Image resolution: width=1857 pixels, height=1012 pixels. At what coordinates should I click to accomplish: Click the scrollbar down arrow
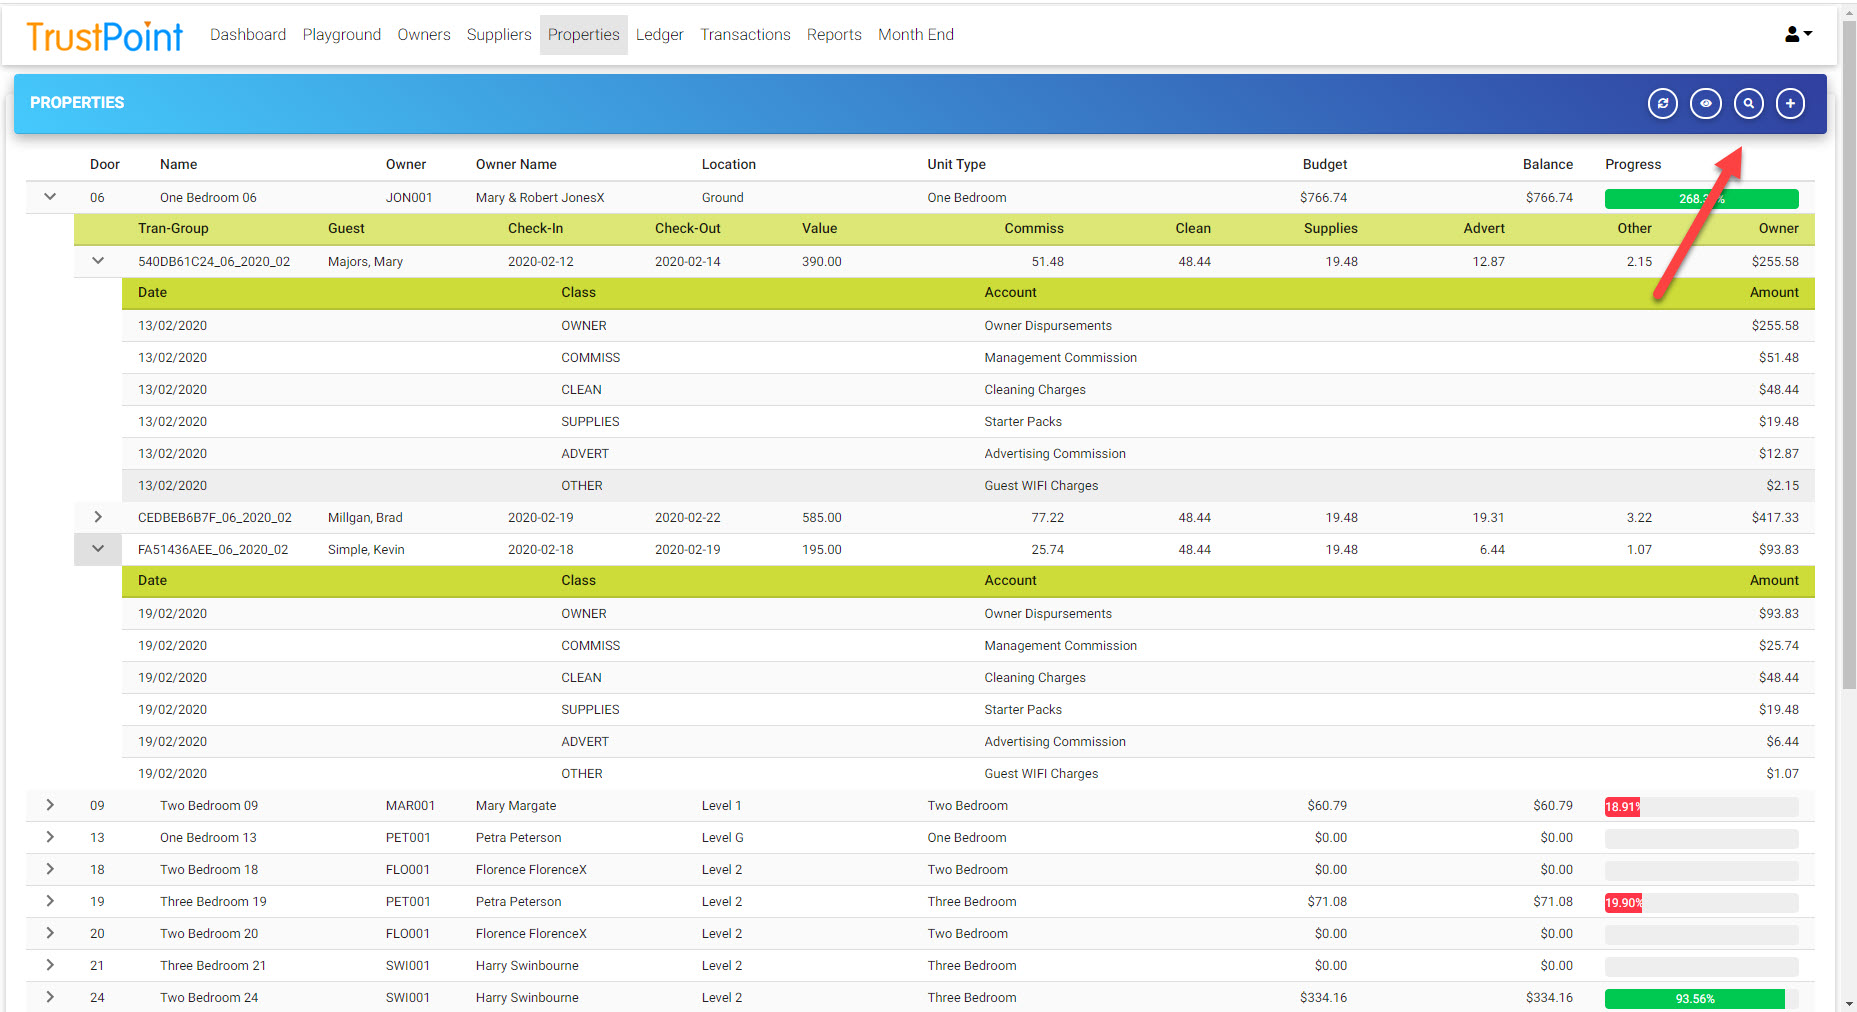[1849, 1003]
